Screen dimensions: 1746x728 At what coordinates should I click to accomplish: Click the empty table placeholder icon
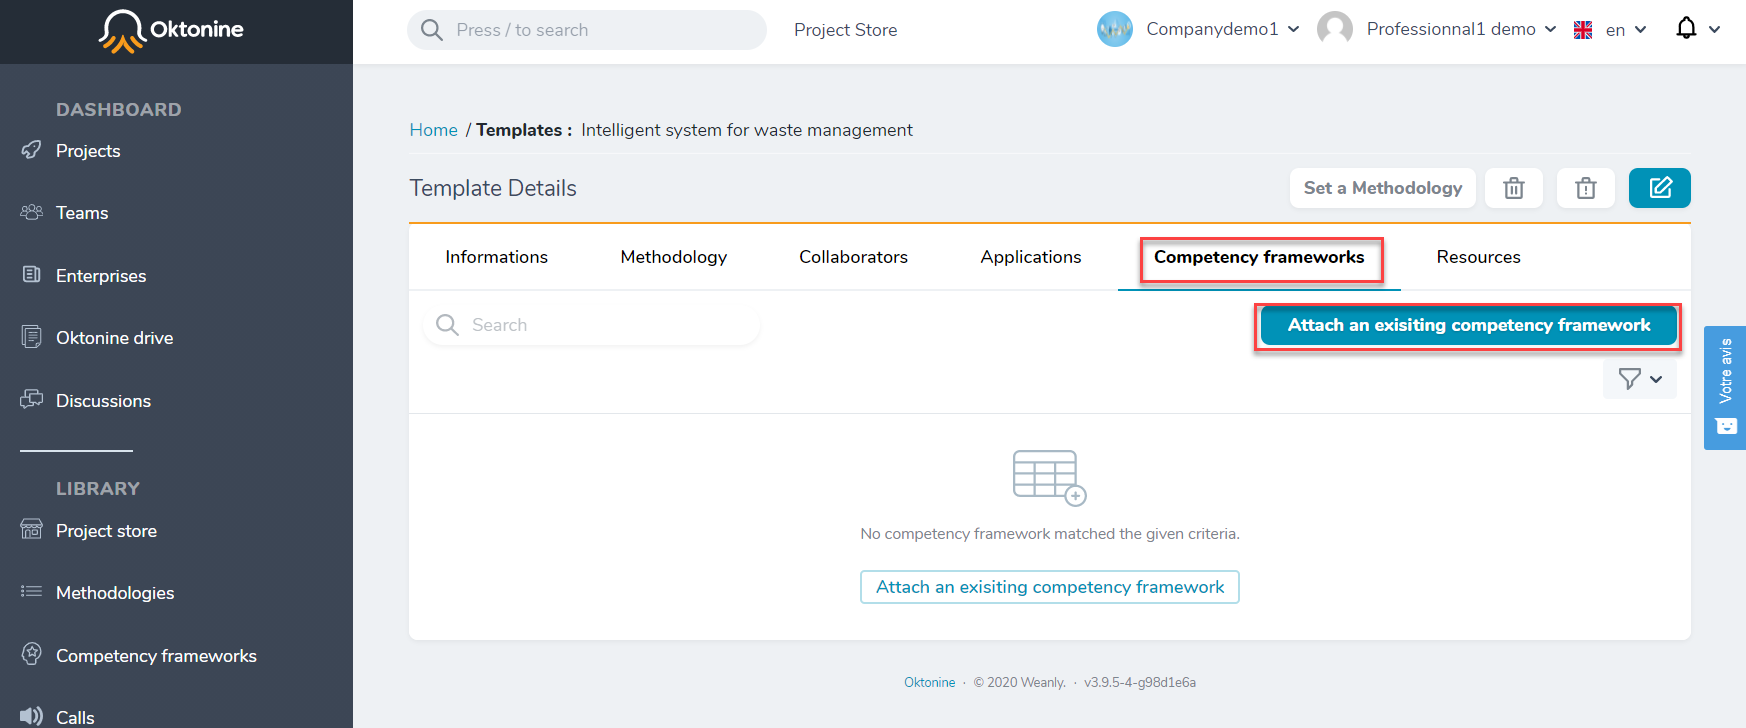pos(1049,477)
